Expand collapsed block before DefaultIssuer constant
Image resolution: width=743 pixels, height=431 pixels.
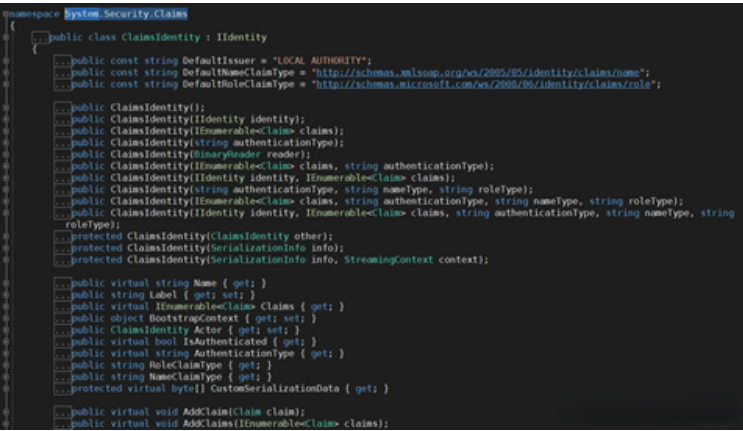(62, 62)
